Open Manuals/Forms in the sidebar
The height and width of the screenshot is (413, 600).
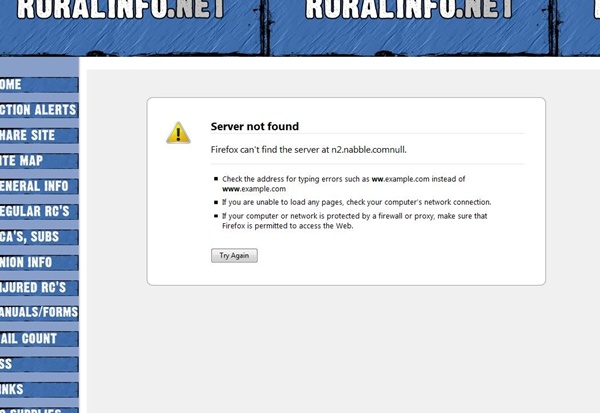click(x=38, y=313)
